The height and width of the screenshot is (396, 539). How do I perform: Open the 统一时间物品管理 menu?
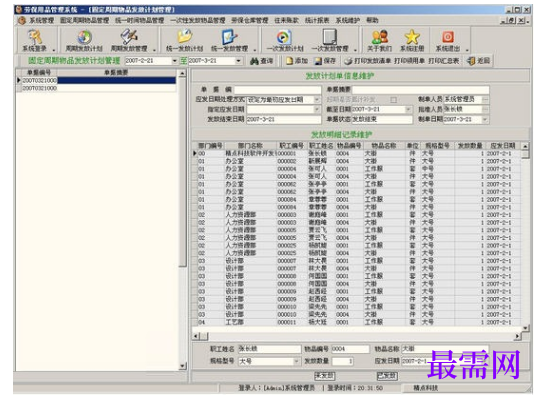tap(140, 20)
